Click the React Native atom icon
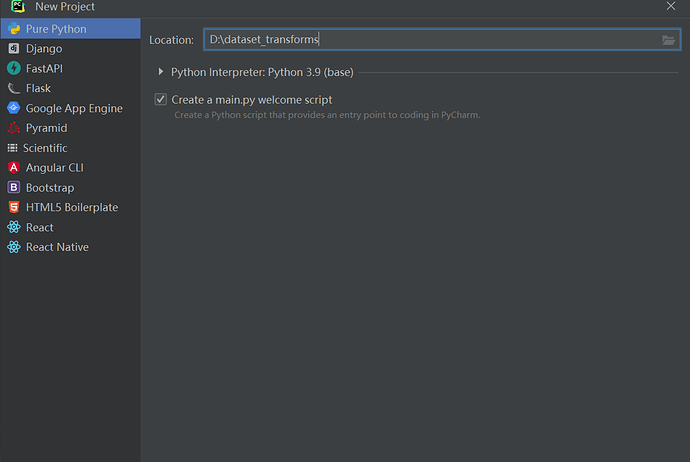The height and width of the screenshot is (462, 690). [14, 247]
